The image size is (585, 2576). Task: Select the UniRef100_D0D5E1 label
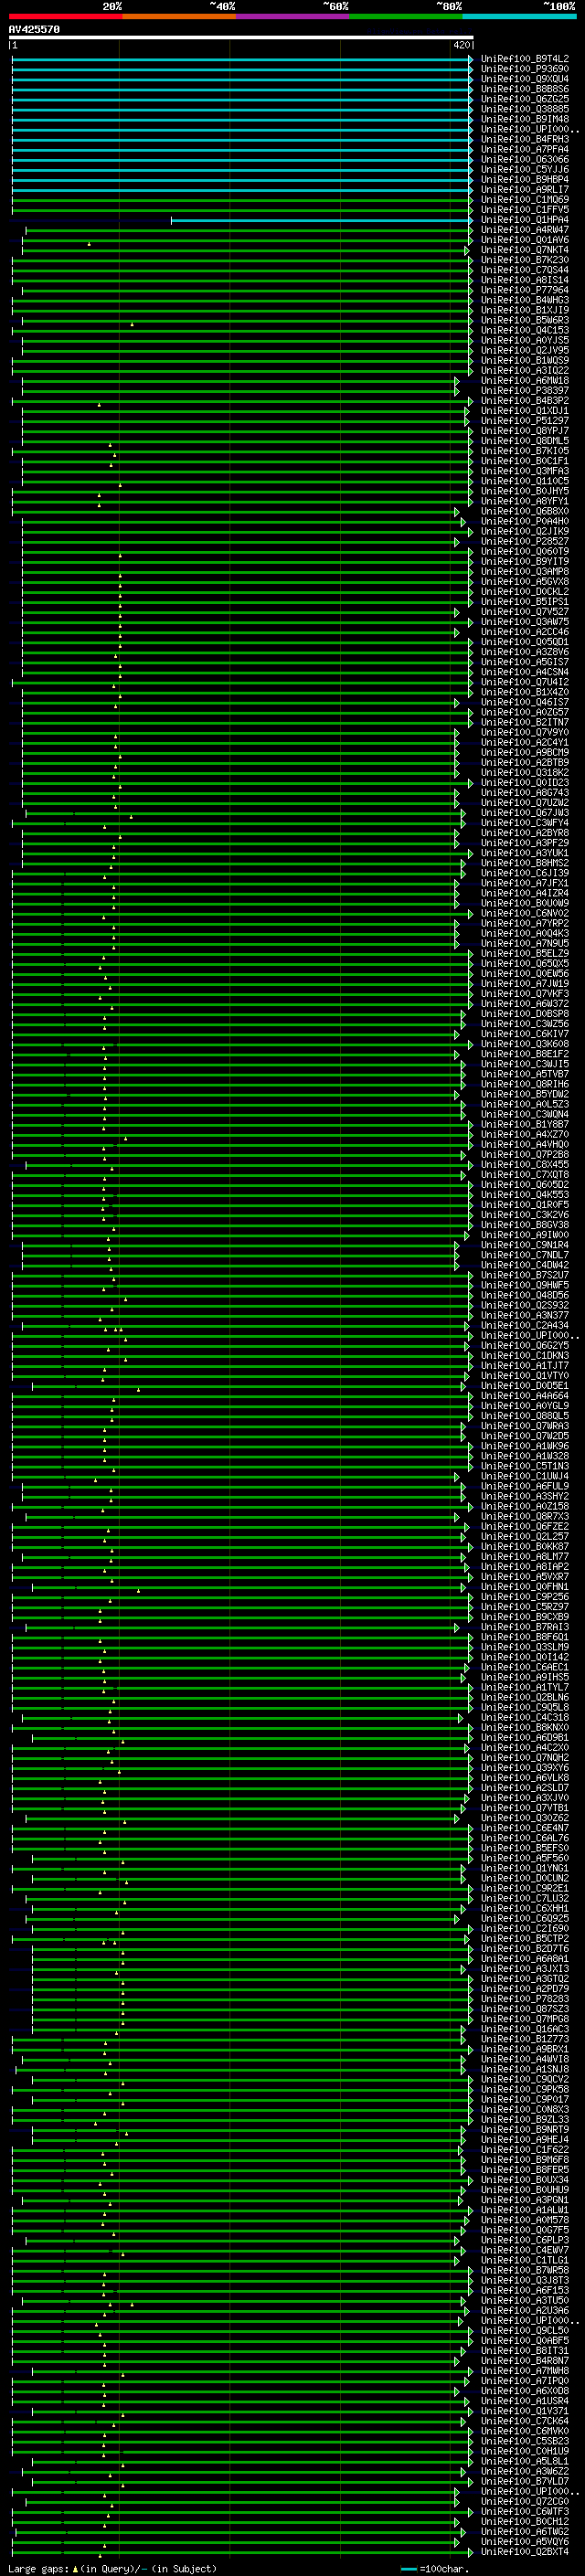(525, 1386)
